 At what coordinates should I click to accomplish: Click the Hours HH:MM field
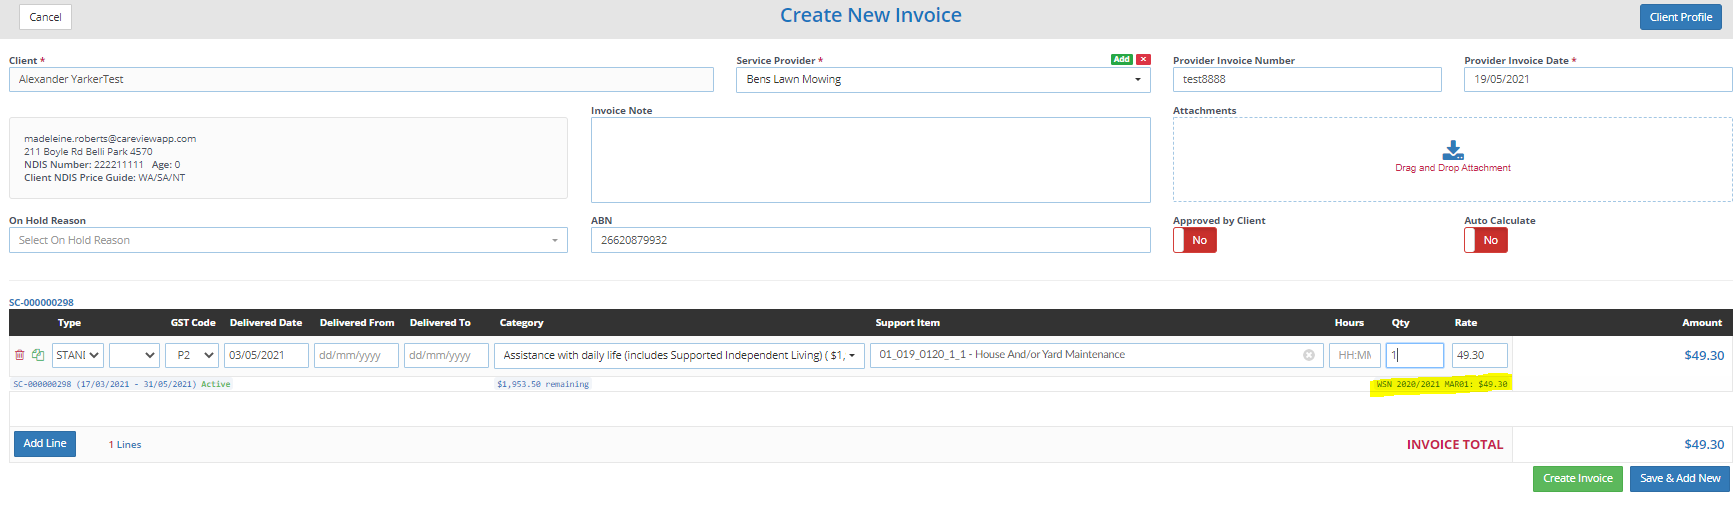click(1354, 355)
